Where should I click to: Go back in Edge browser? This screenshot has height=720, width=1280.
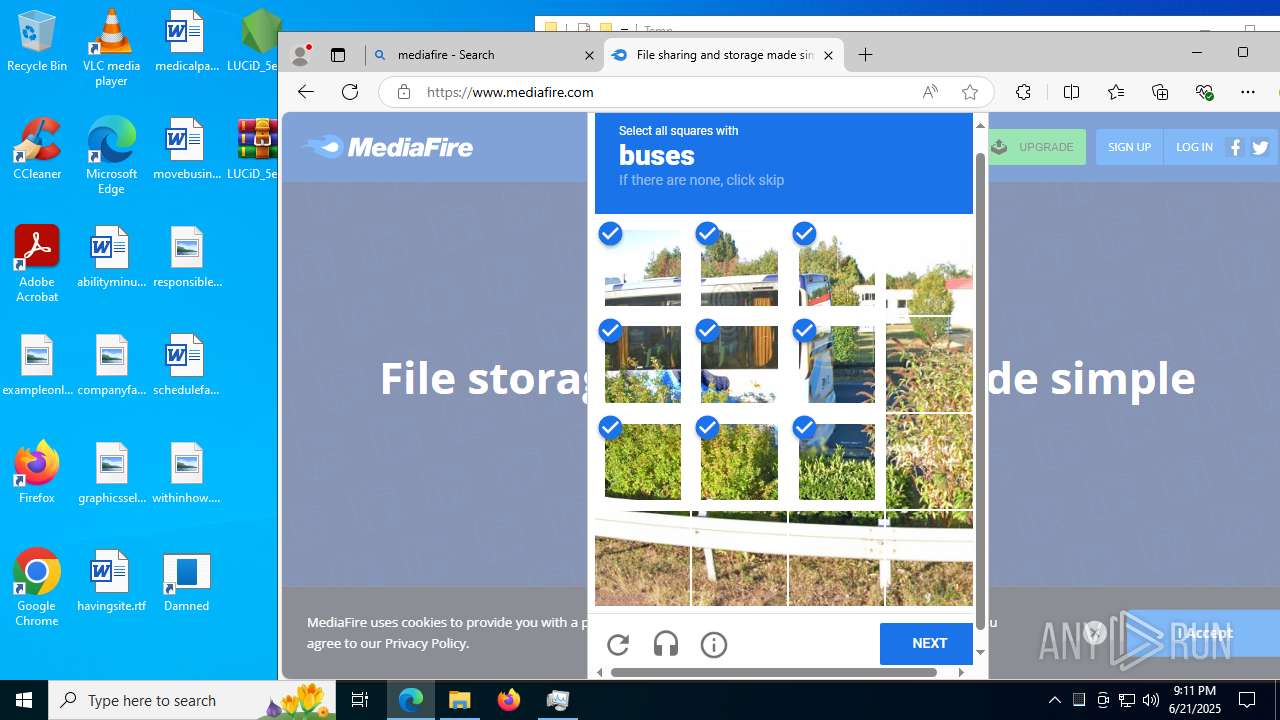[x=306, y=92]
